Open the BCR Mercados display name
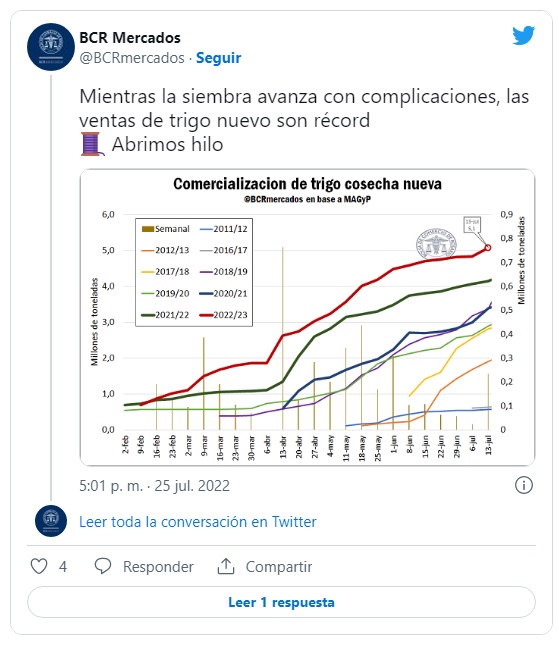Screen dimensions: 559x645 coord(130,38)
